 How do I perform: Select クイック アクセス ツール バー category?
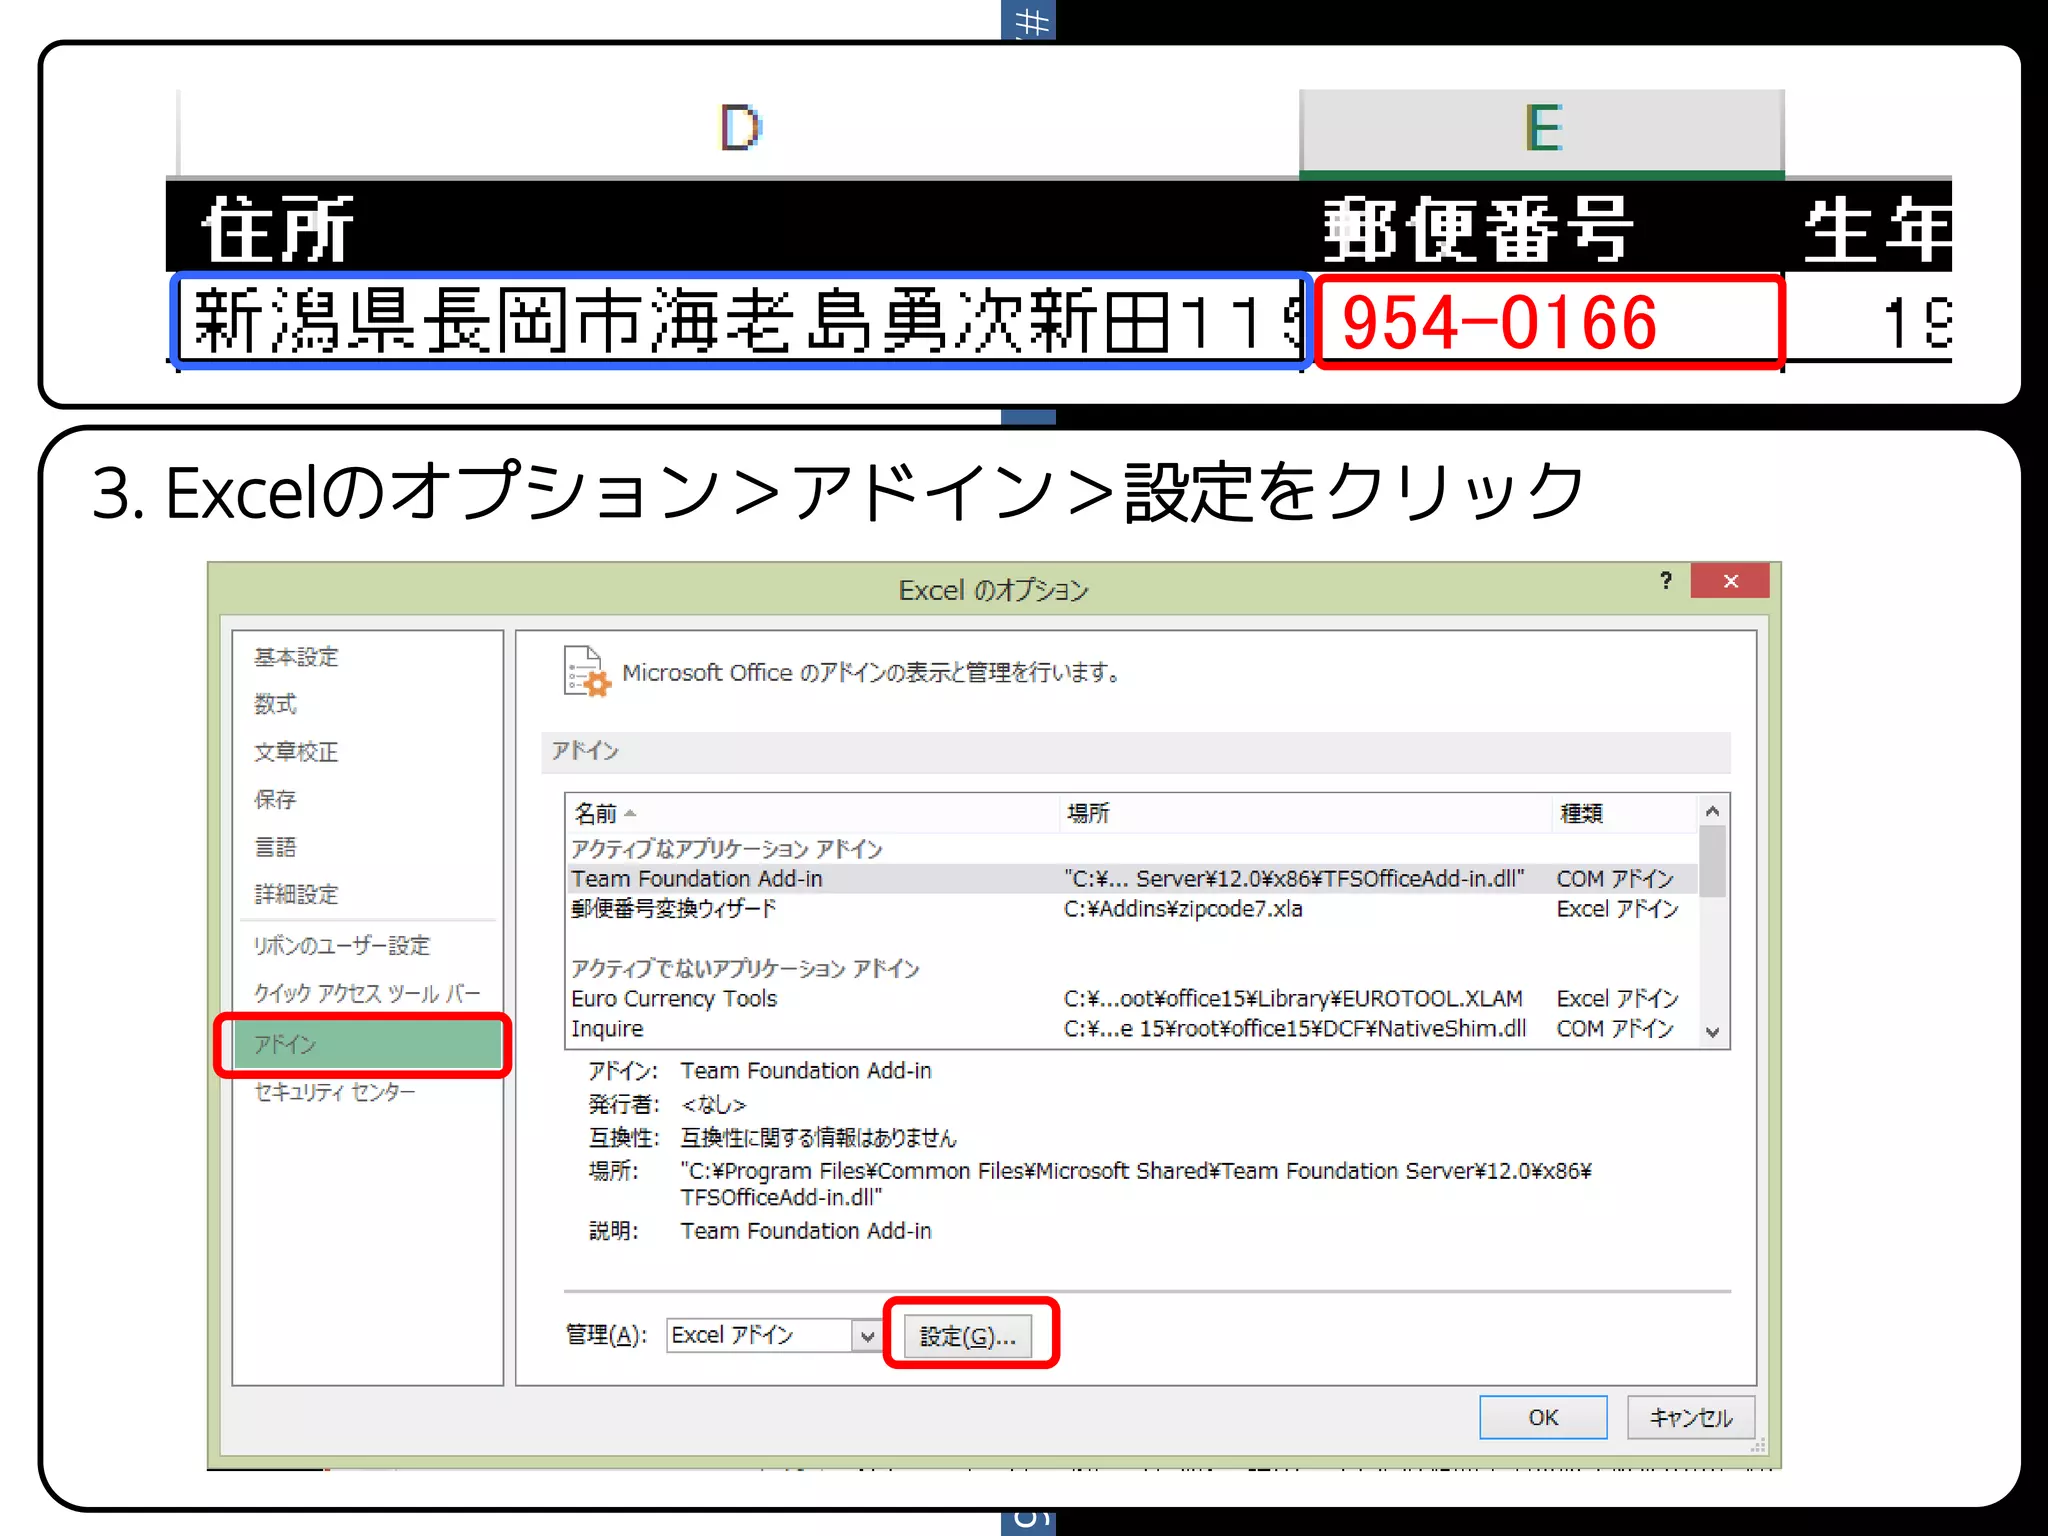[x=366, y=993]
